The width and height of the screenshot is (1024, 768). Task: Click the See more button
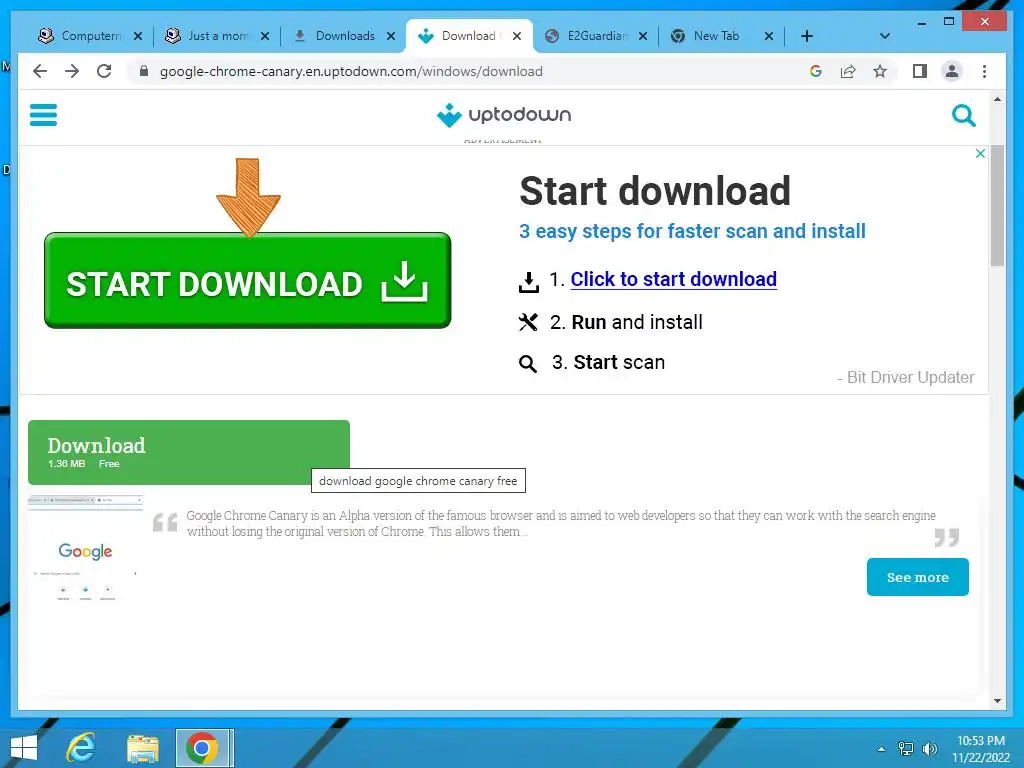point(918,577)
